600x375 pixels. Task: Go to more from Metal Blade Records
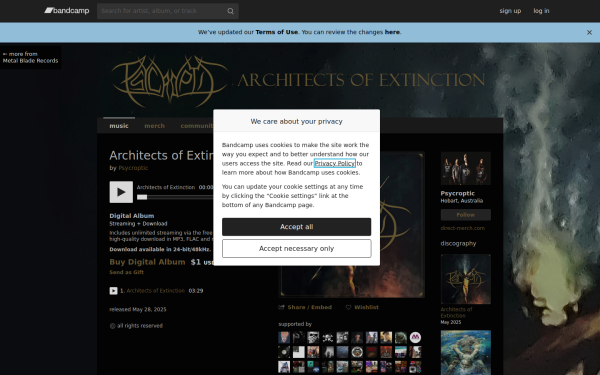point(31,57)
